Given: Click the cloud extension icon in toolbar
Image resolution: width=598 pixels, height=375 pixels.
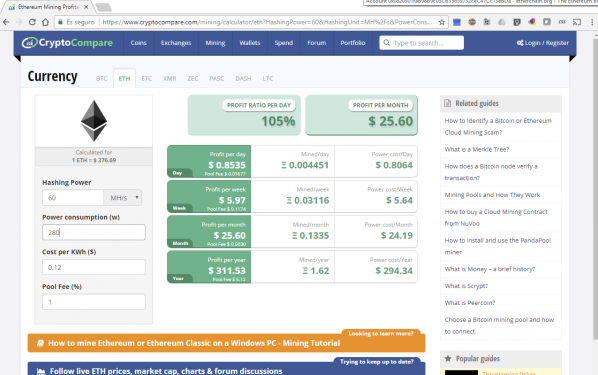Looking at the screenshot, I should [x=502, y=22].
